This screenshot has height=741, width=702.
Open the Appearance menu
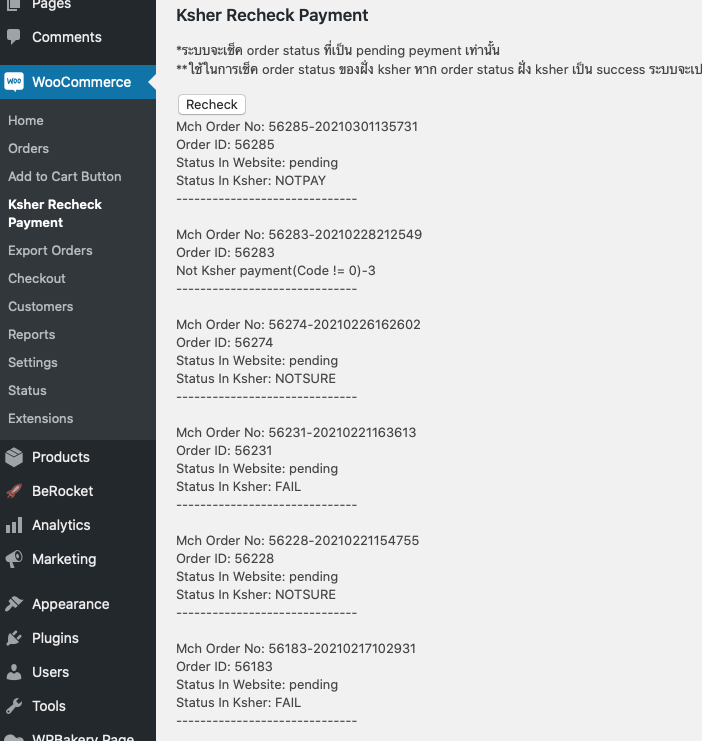[x=70, y=604]
